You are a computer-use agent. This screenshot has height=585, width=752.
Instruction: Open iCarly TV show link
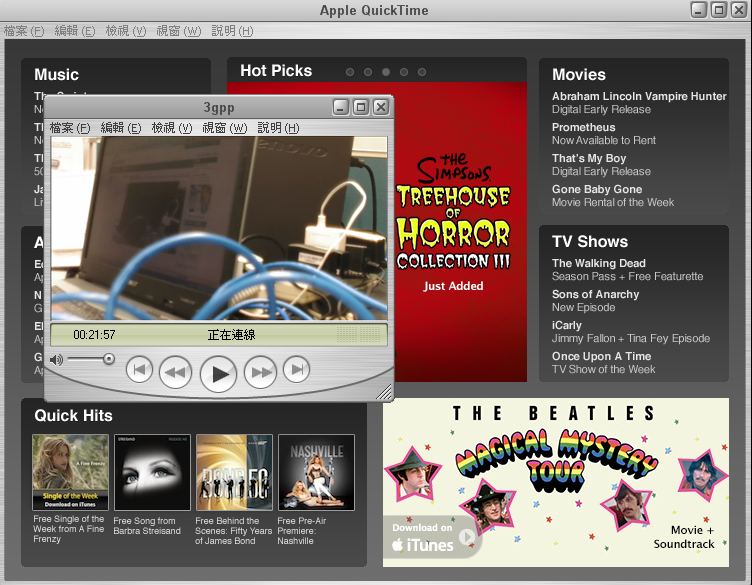click(566, 326)
